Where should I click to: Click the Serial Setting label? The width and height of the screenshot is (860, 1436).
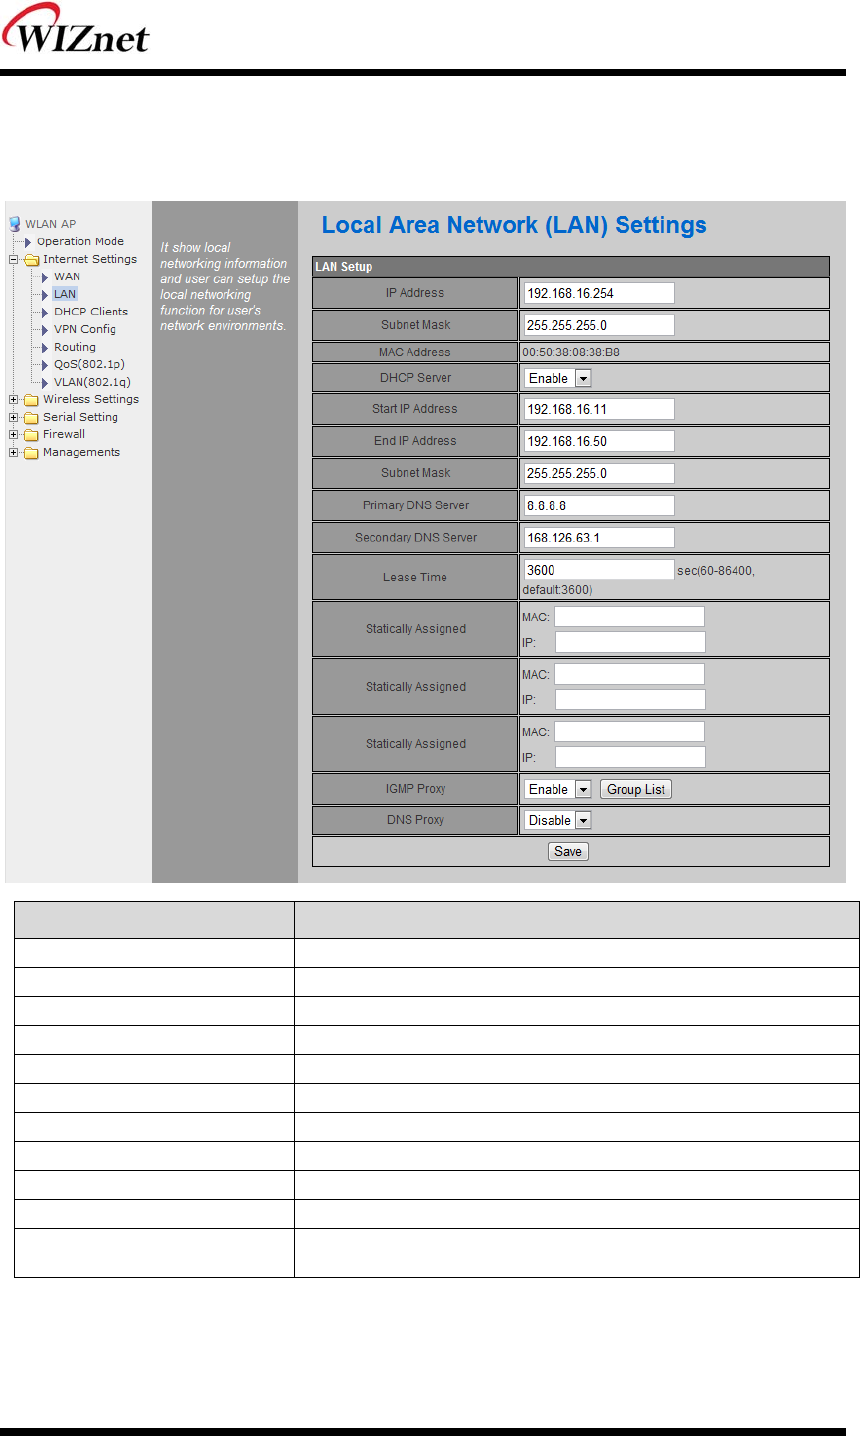80,417
